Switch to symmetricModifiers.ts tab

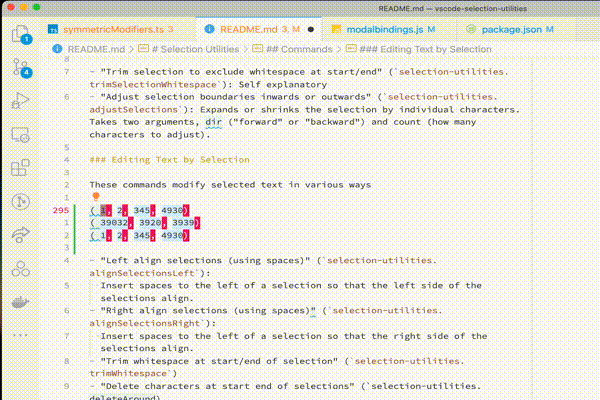click(117, 29)
